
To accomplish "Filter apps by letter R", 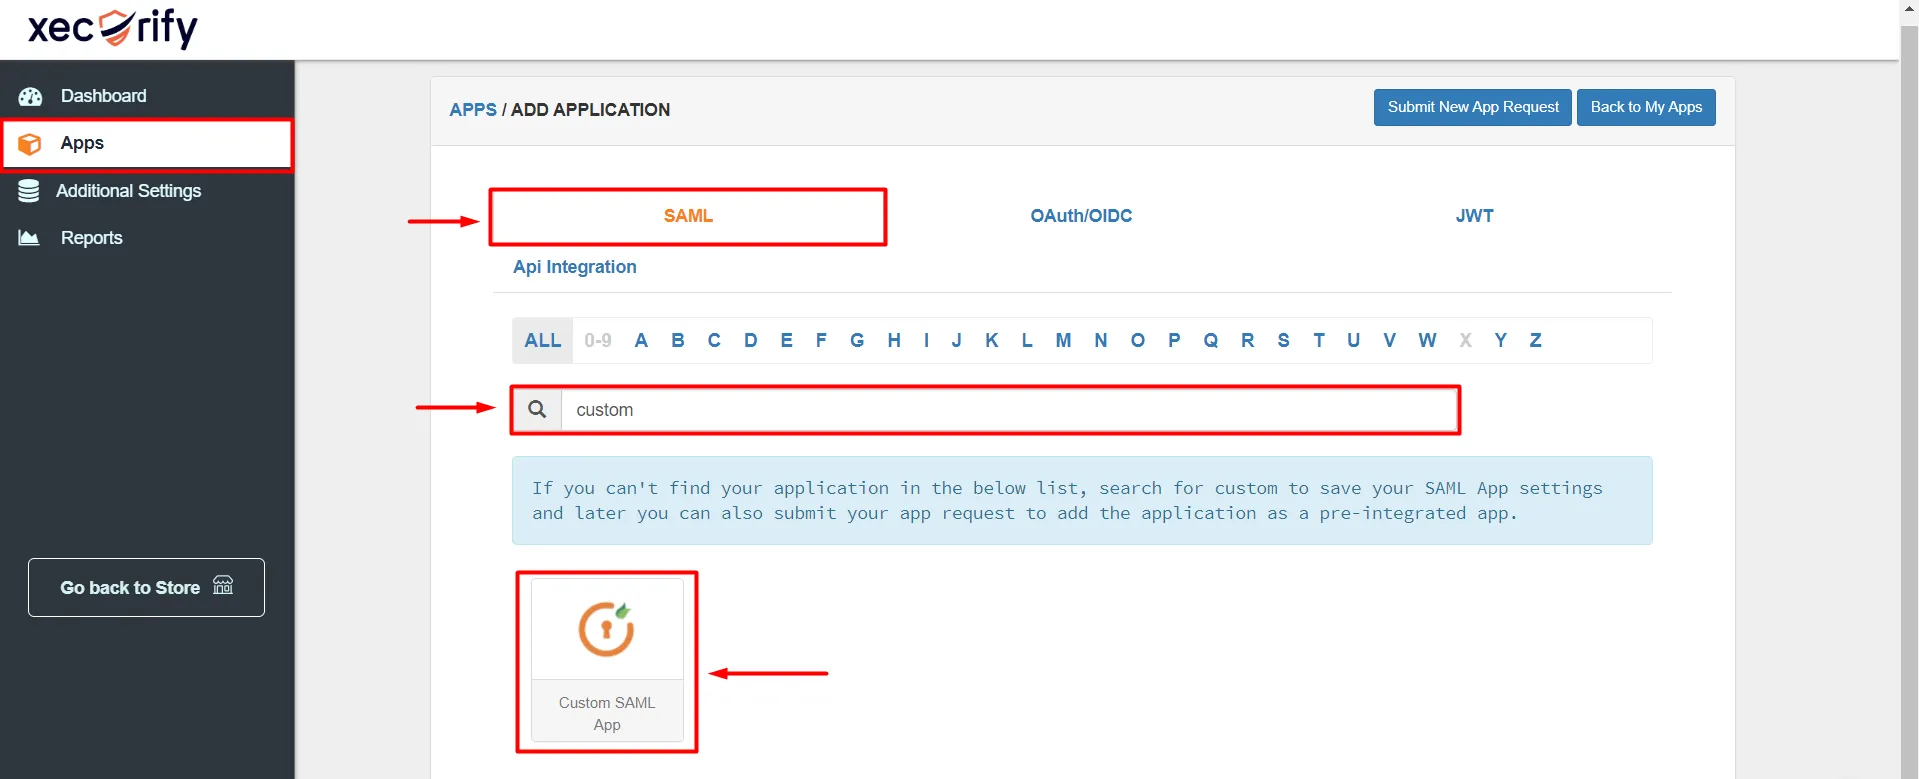I will [x=1248, y=340].
